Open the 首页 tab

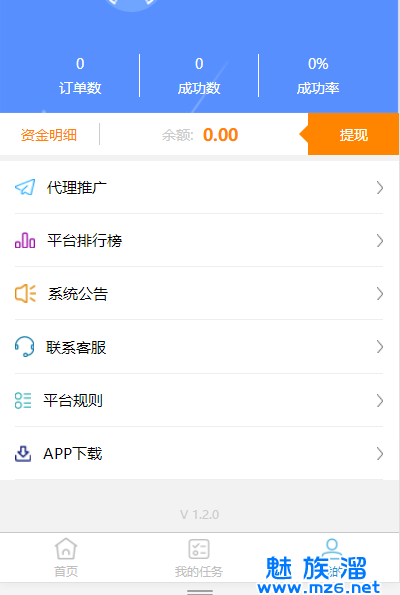pyautogui.click(x=66, y=557)
